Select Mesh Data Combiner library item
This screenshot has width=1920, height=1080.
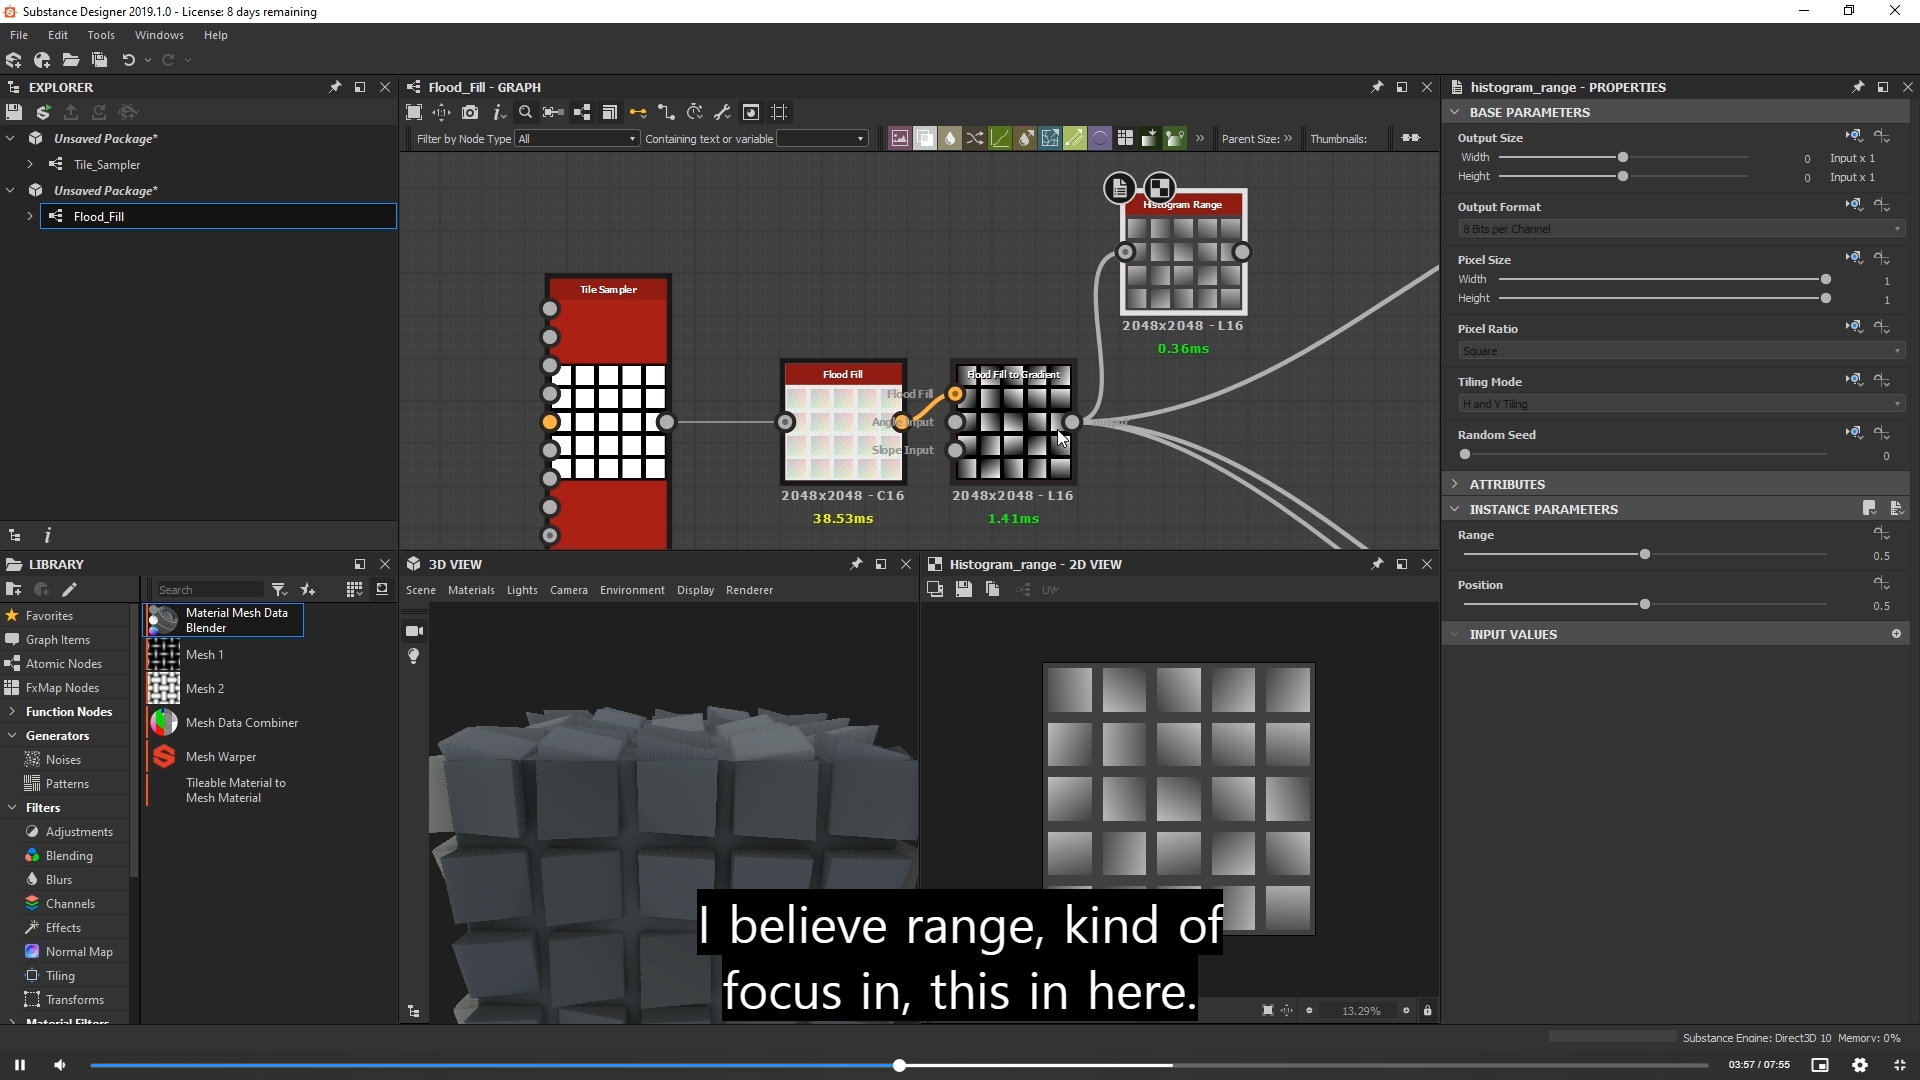click(x=241, y=723)
